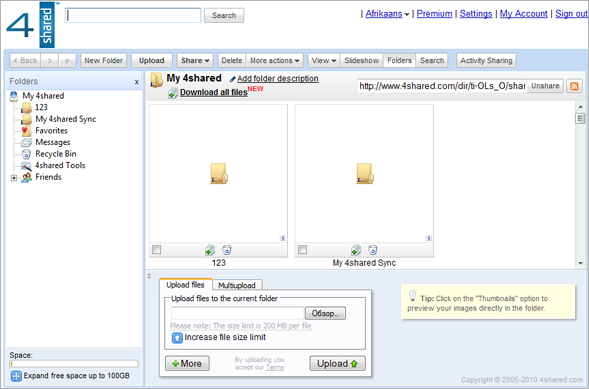Click the up-level arrow toolbar button
Image resolution: width=589 pixels, height=389 pixels.
tap(67, 60)
